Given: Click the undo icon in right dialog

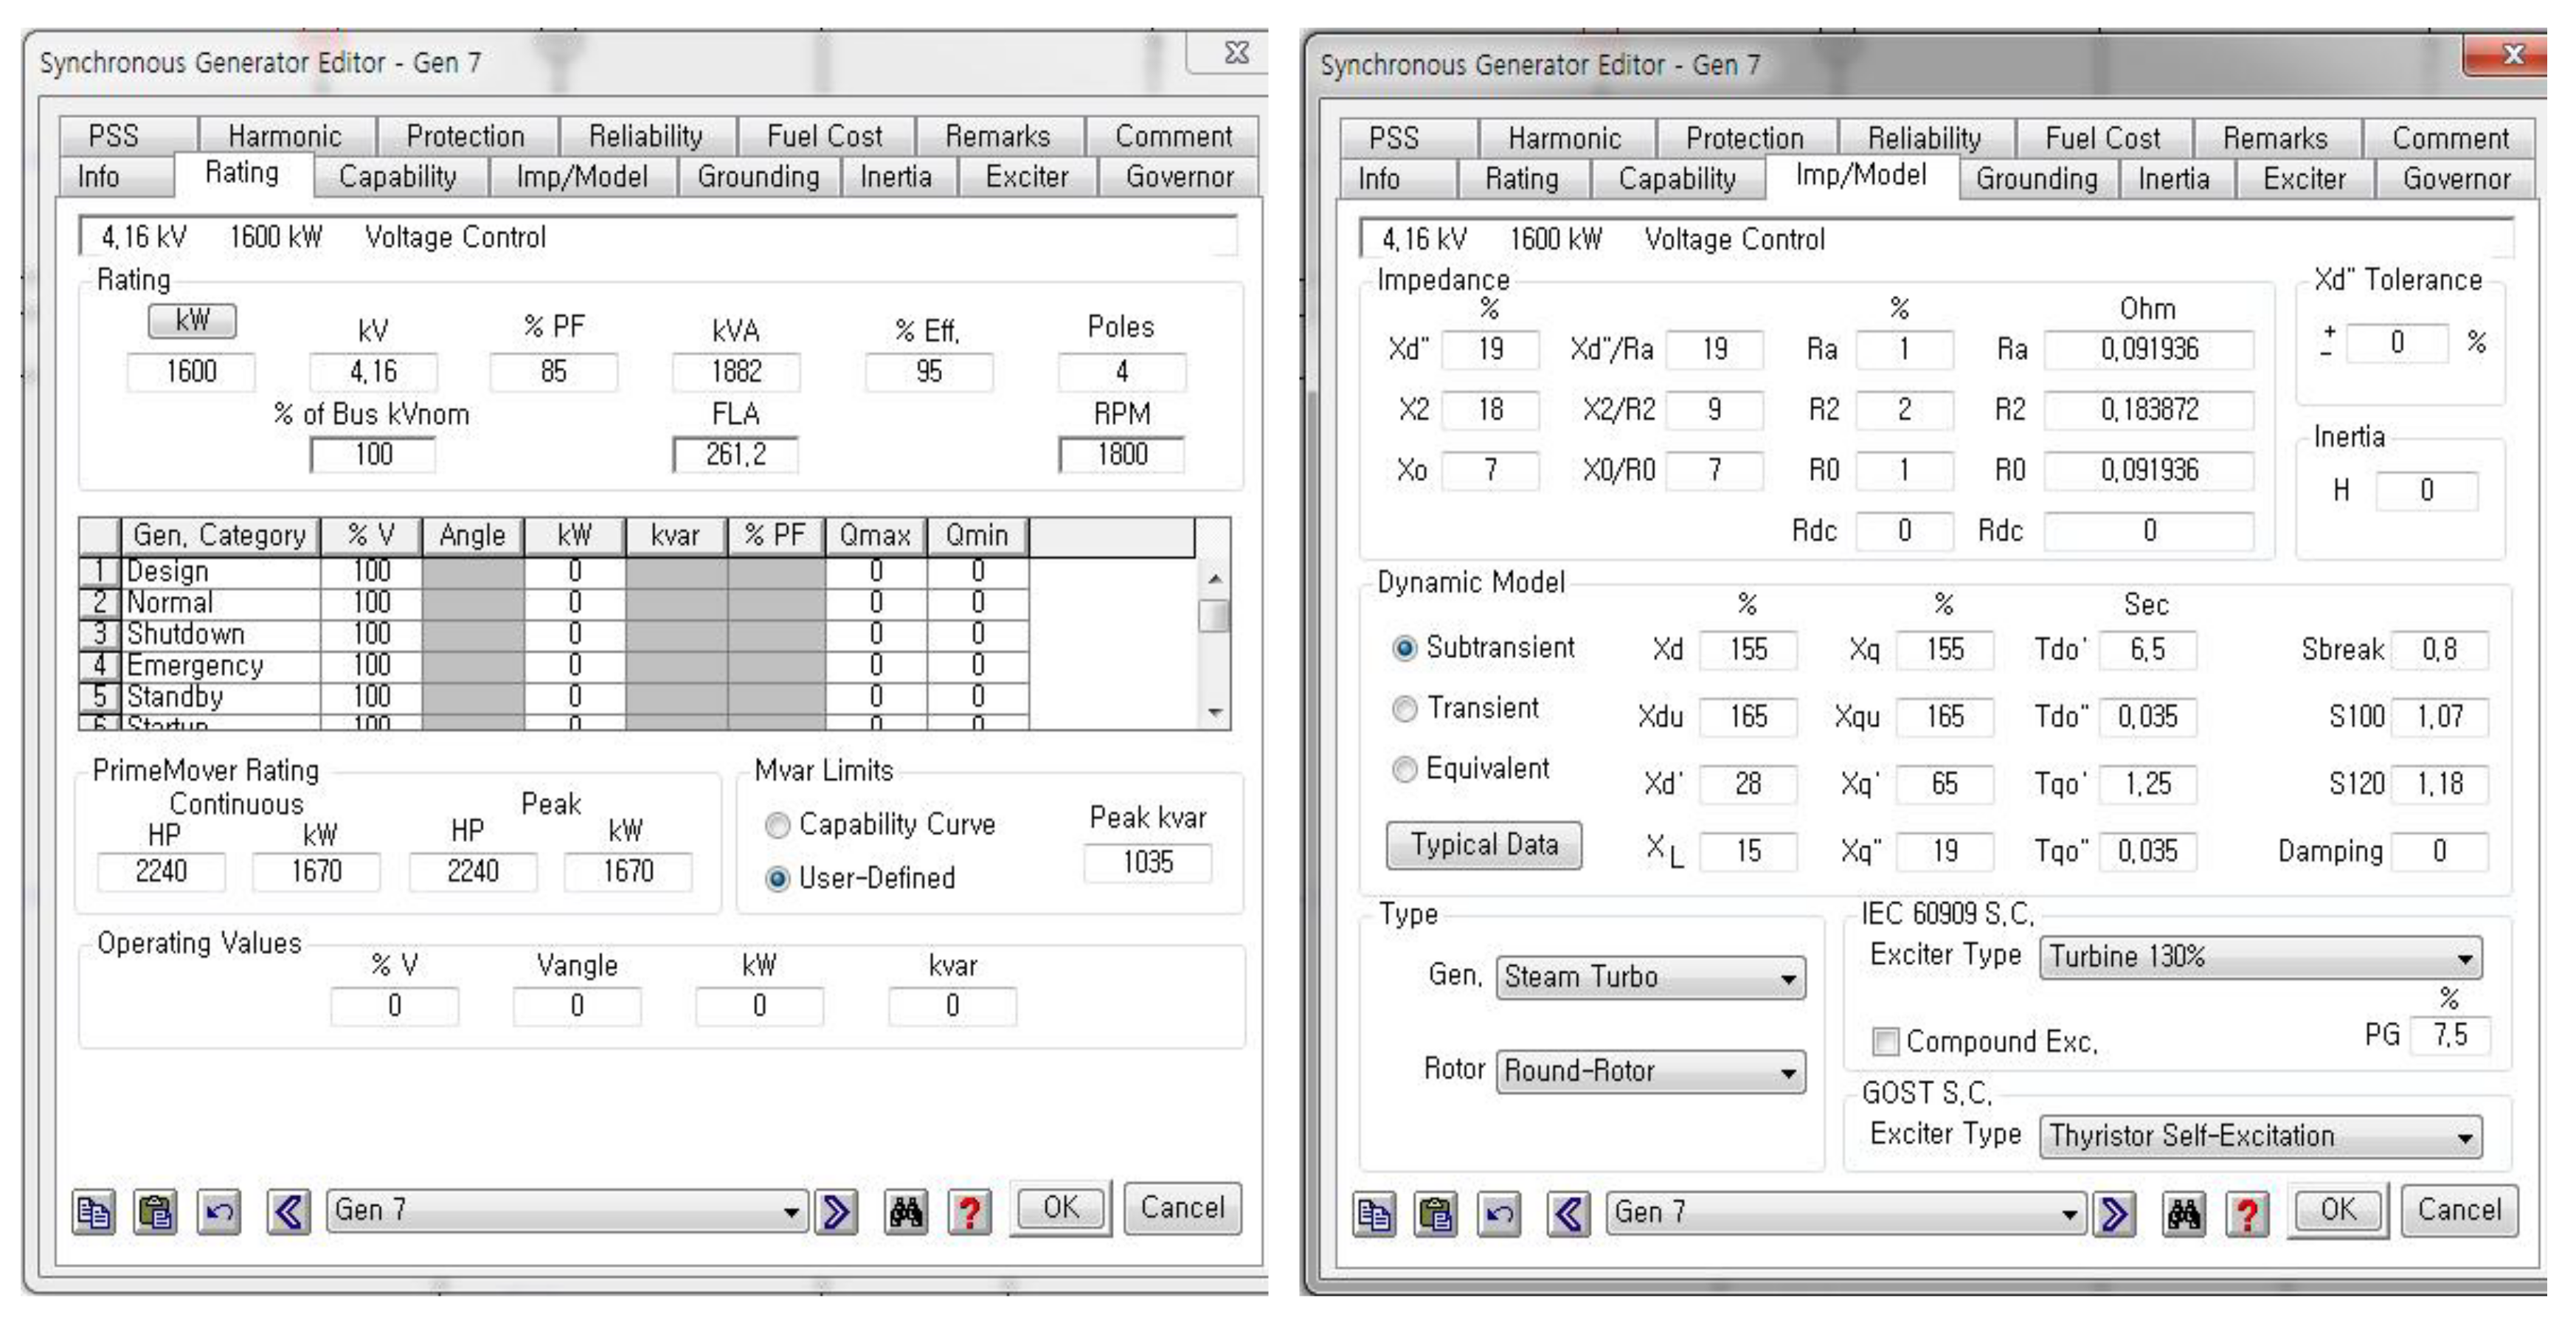Looking at the screenshot, I should click(x=1498, y=1214).
